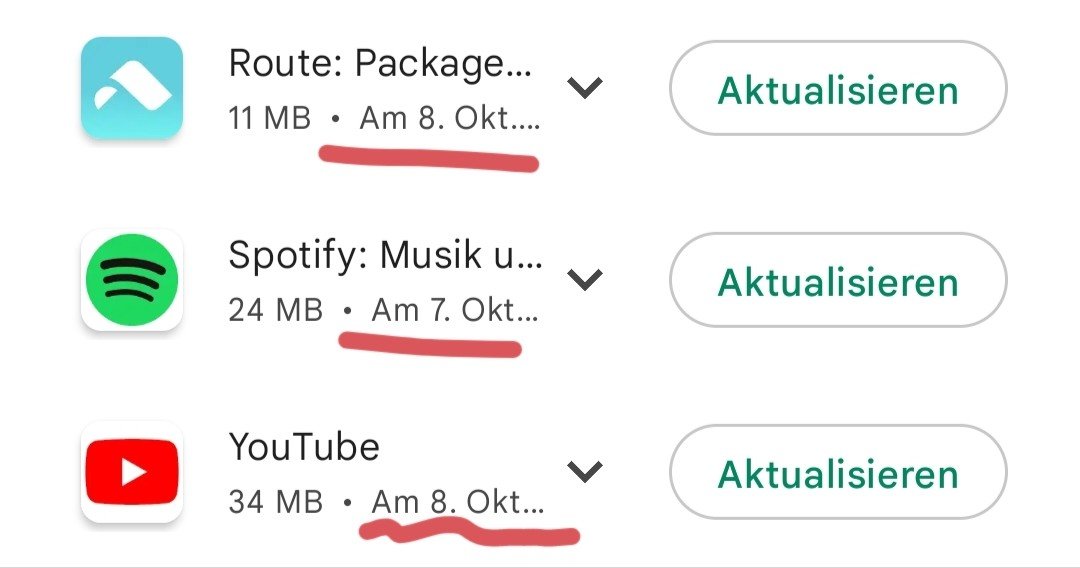Tap the Spotify app icon
Viewport: 1080px width, 568px height.
click(132, 280)
